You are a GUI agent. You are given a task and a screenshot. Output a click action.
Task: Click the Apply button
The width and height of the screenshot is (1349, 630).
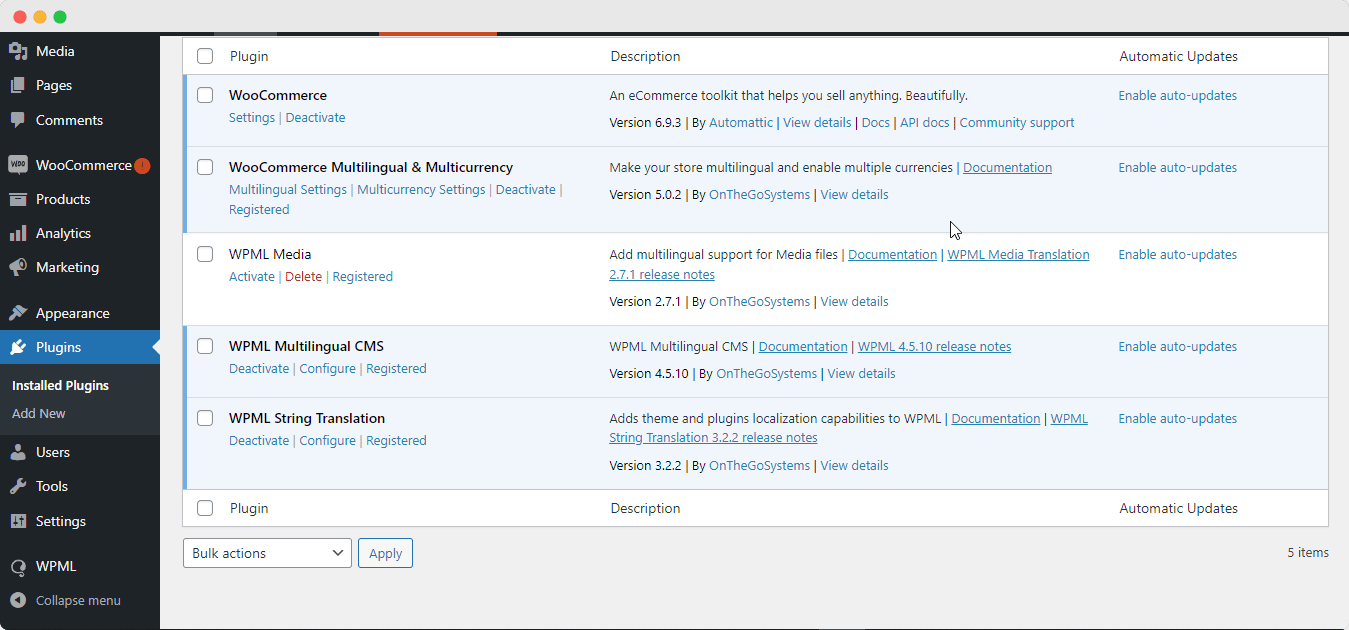(x=385, y=553)
